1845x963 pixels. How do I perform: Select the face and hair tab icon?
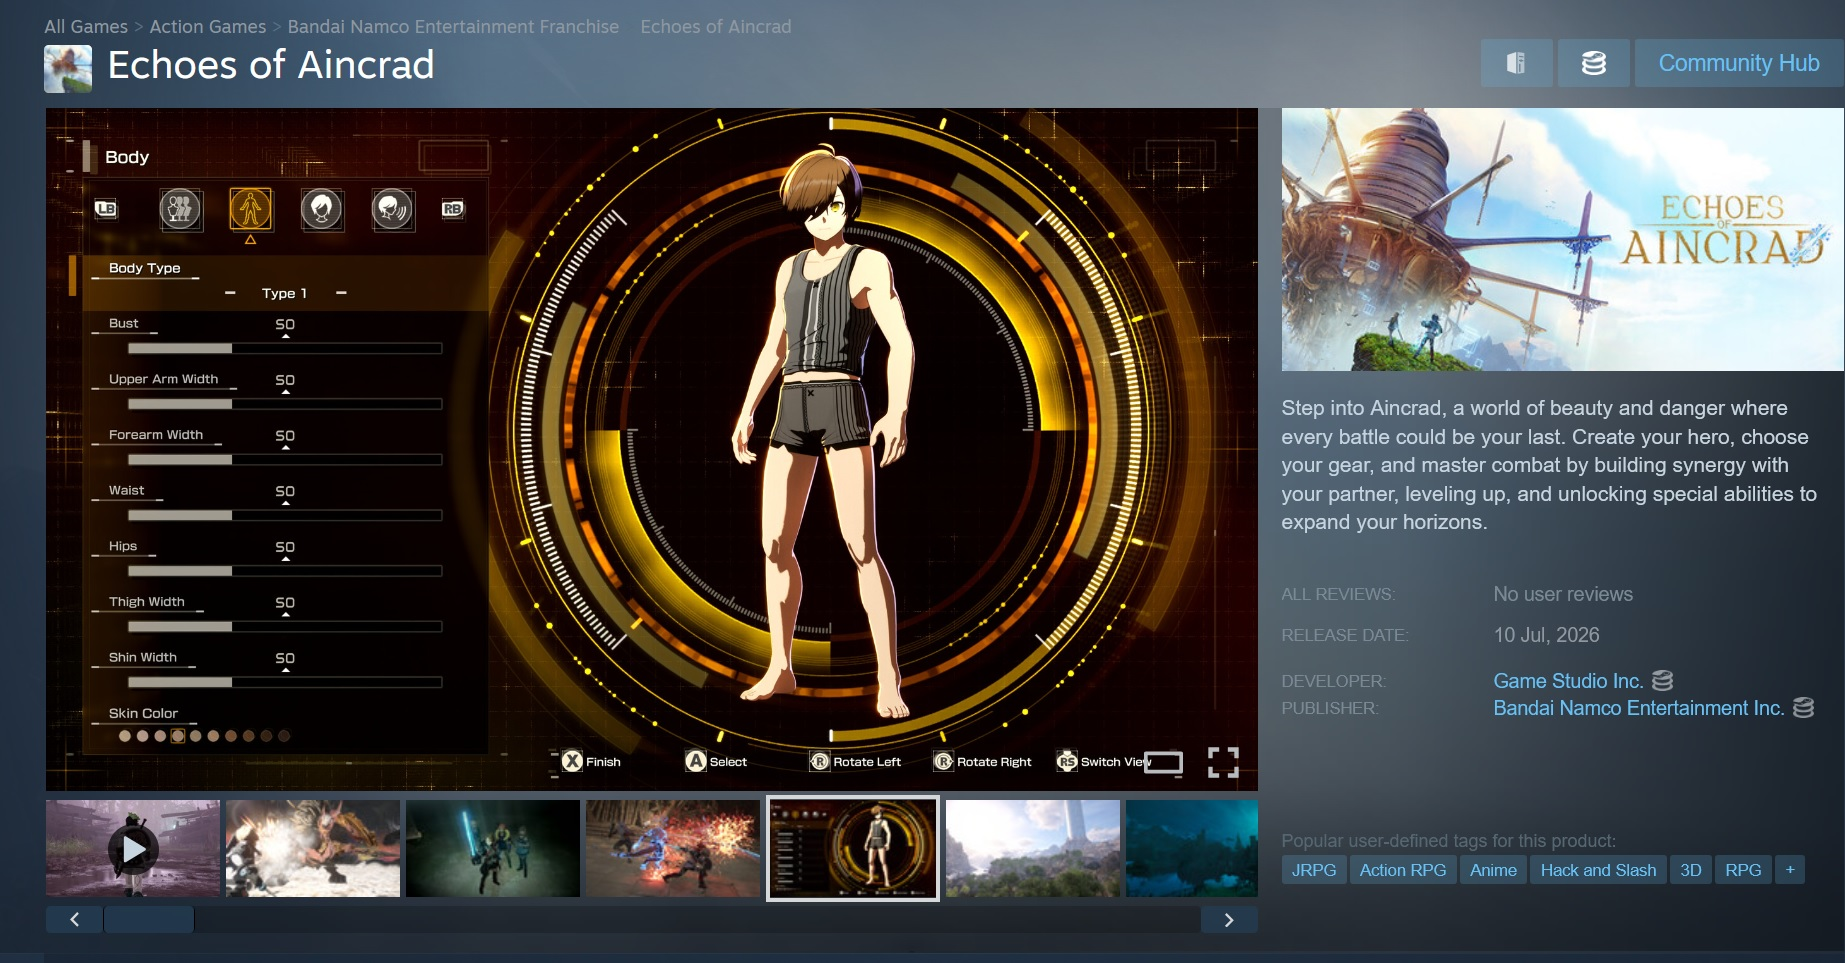[x=321, y=209]
